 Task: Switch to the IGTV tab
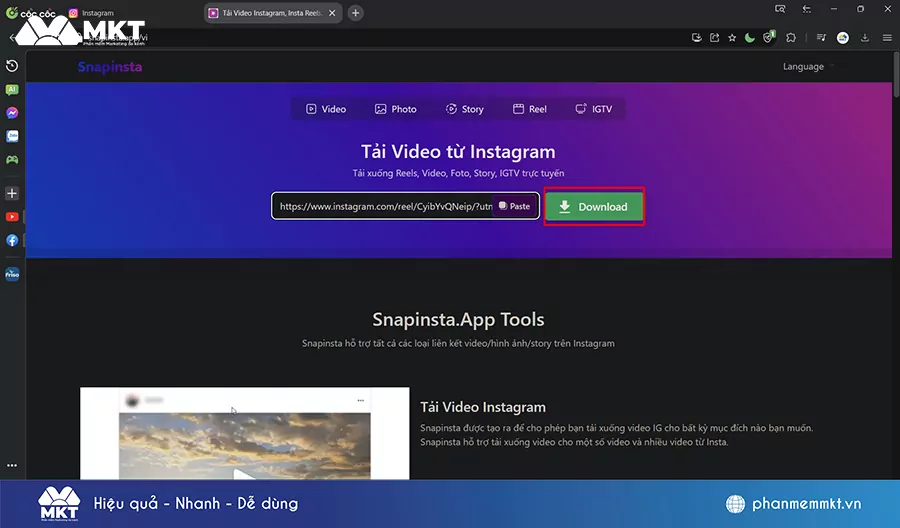pyautogui.click(x=593, y=109)
